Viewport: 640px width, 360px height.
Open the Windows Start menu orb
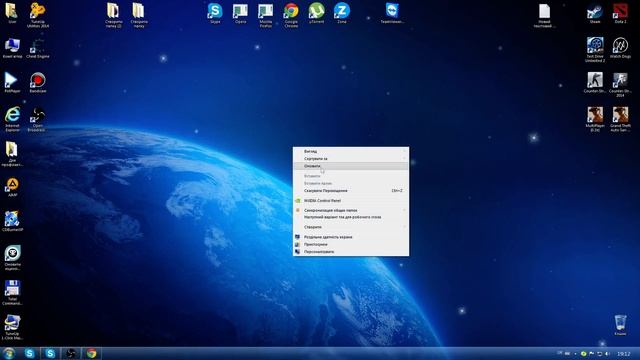click(8, 353)
